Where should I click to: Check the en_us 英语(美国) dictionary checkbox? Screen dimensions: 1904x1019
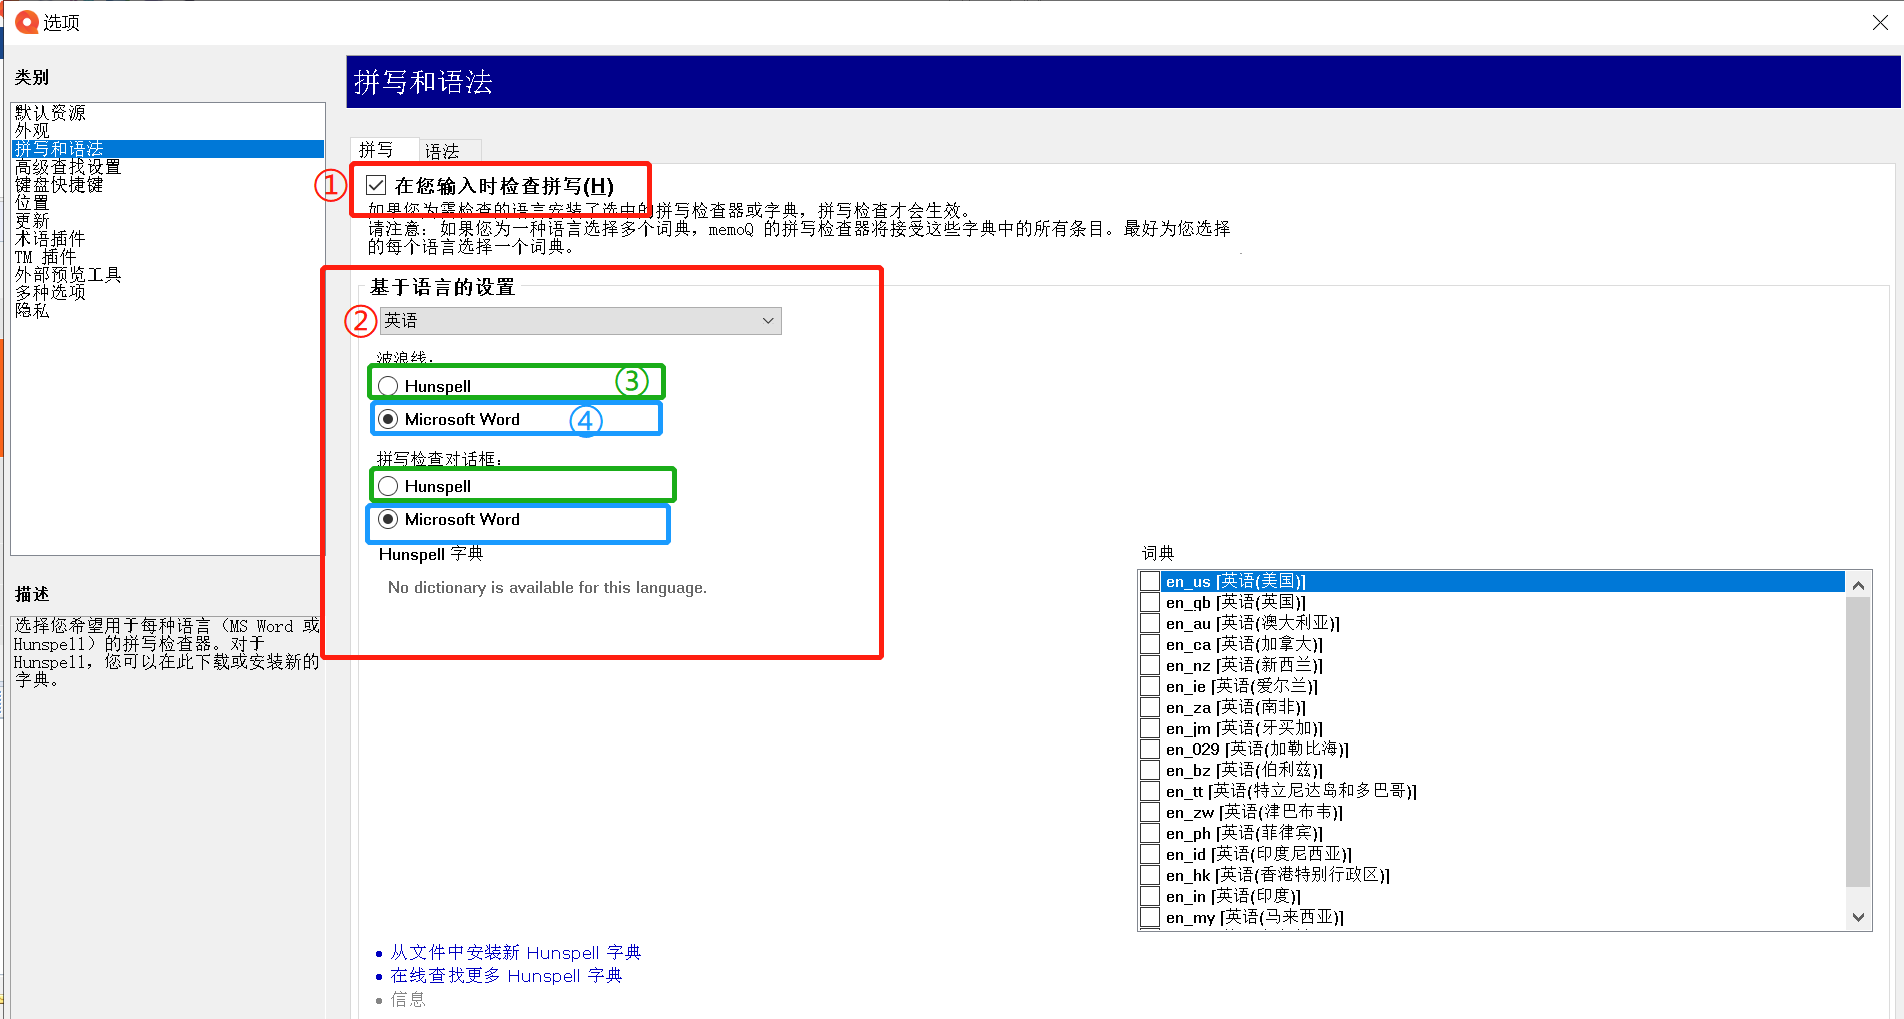click(1150, 582)
